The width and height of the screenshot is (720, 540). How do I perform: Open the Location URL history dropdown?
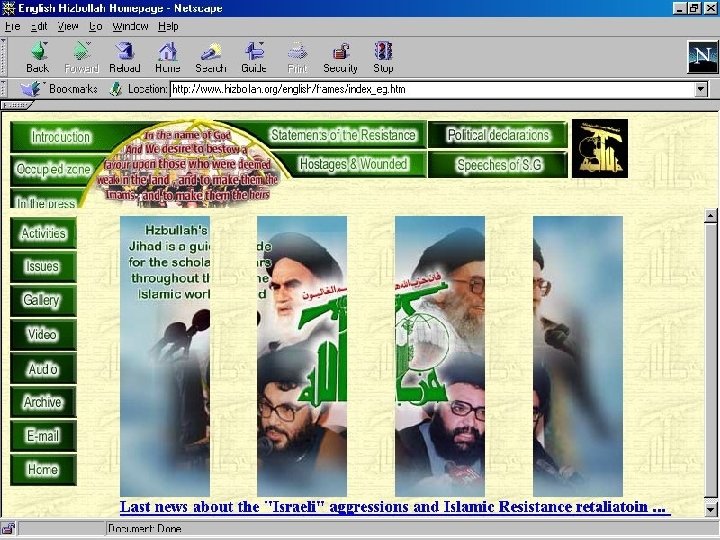click(701, 89)
